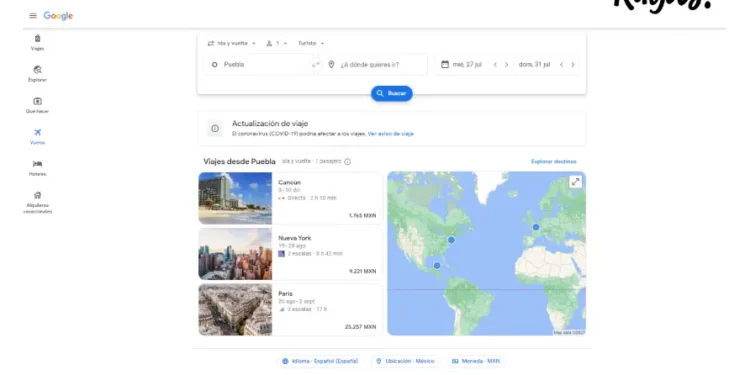Open the Turista cabin class dropdown
This screenshot has height=375, width=750.
311,44
